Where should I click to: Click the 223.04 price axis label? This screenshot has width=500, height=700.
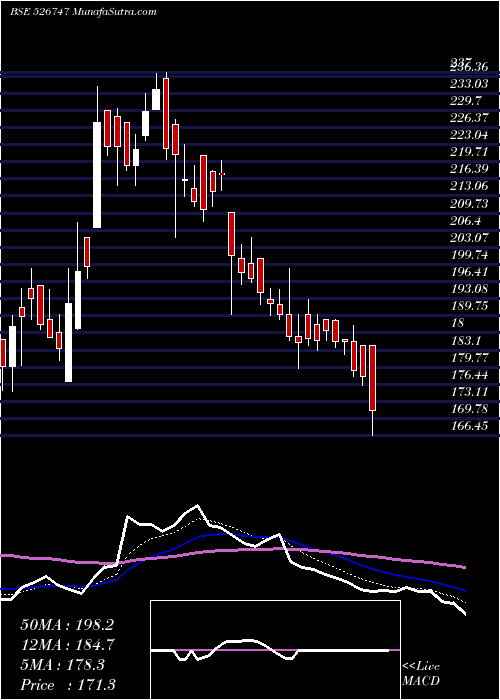coord(469,135)
